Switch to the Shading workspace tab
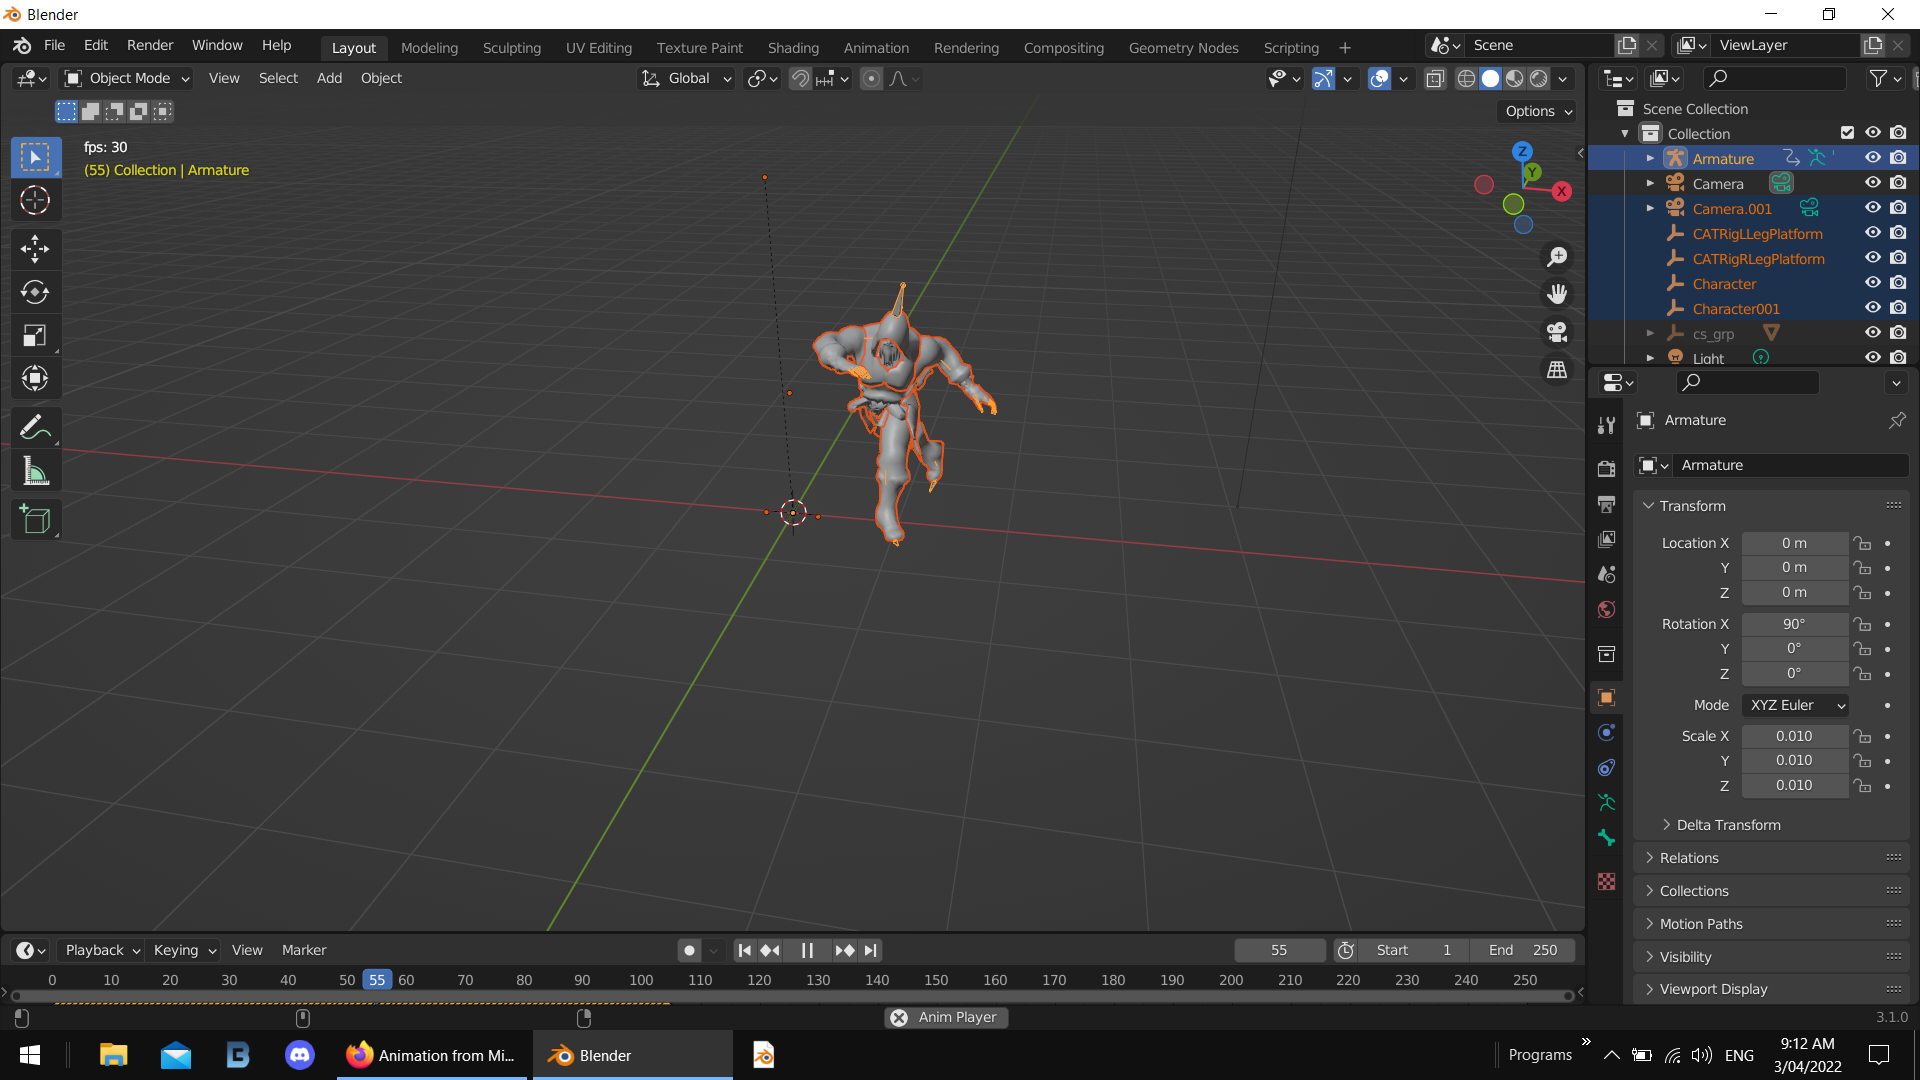The height and width of the screenshot is (1080, 1920). coord(793,47)
